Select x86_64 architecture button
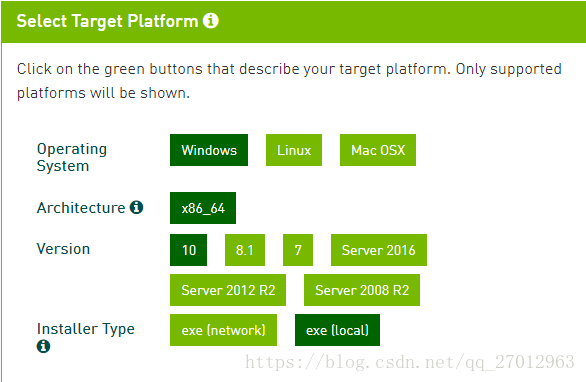The height and width of the screenshot is (382, 586). click(203, 208)
